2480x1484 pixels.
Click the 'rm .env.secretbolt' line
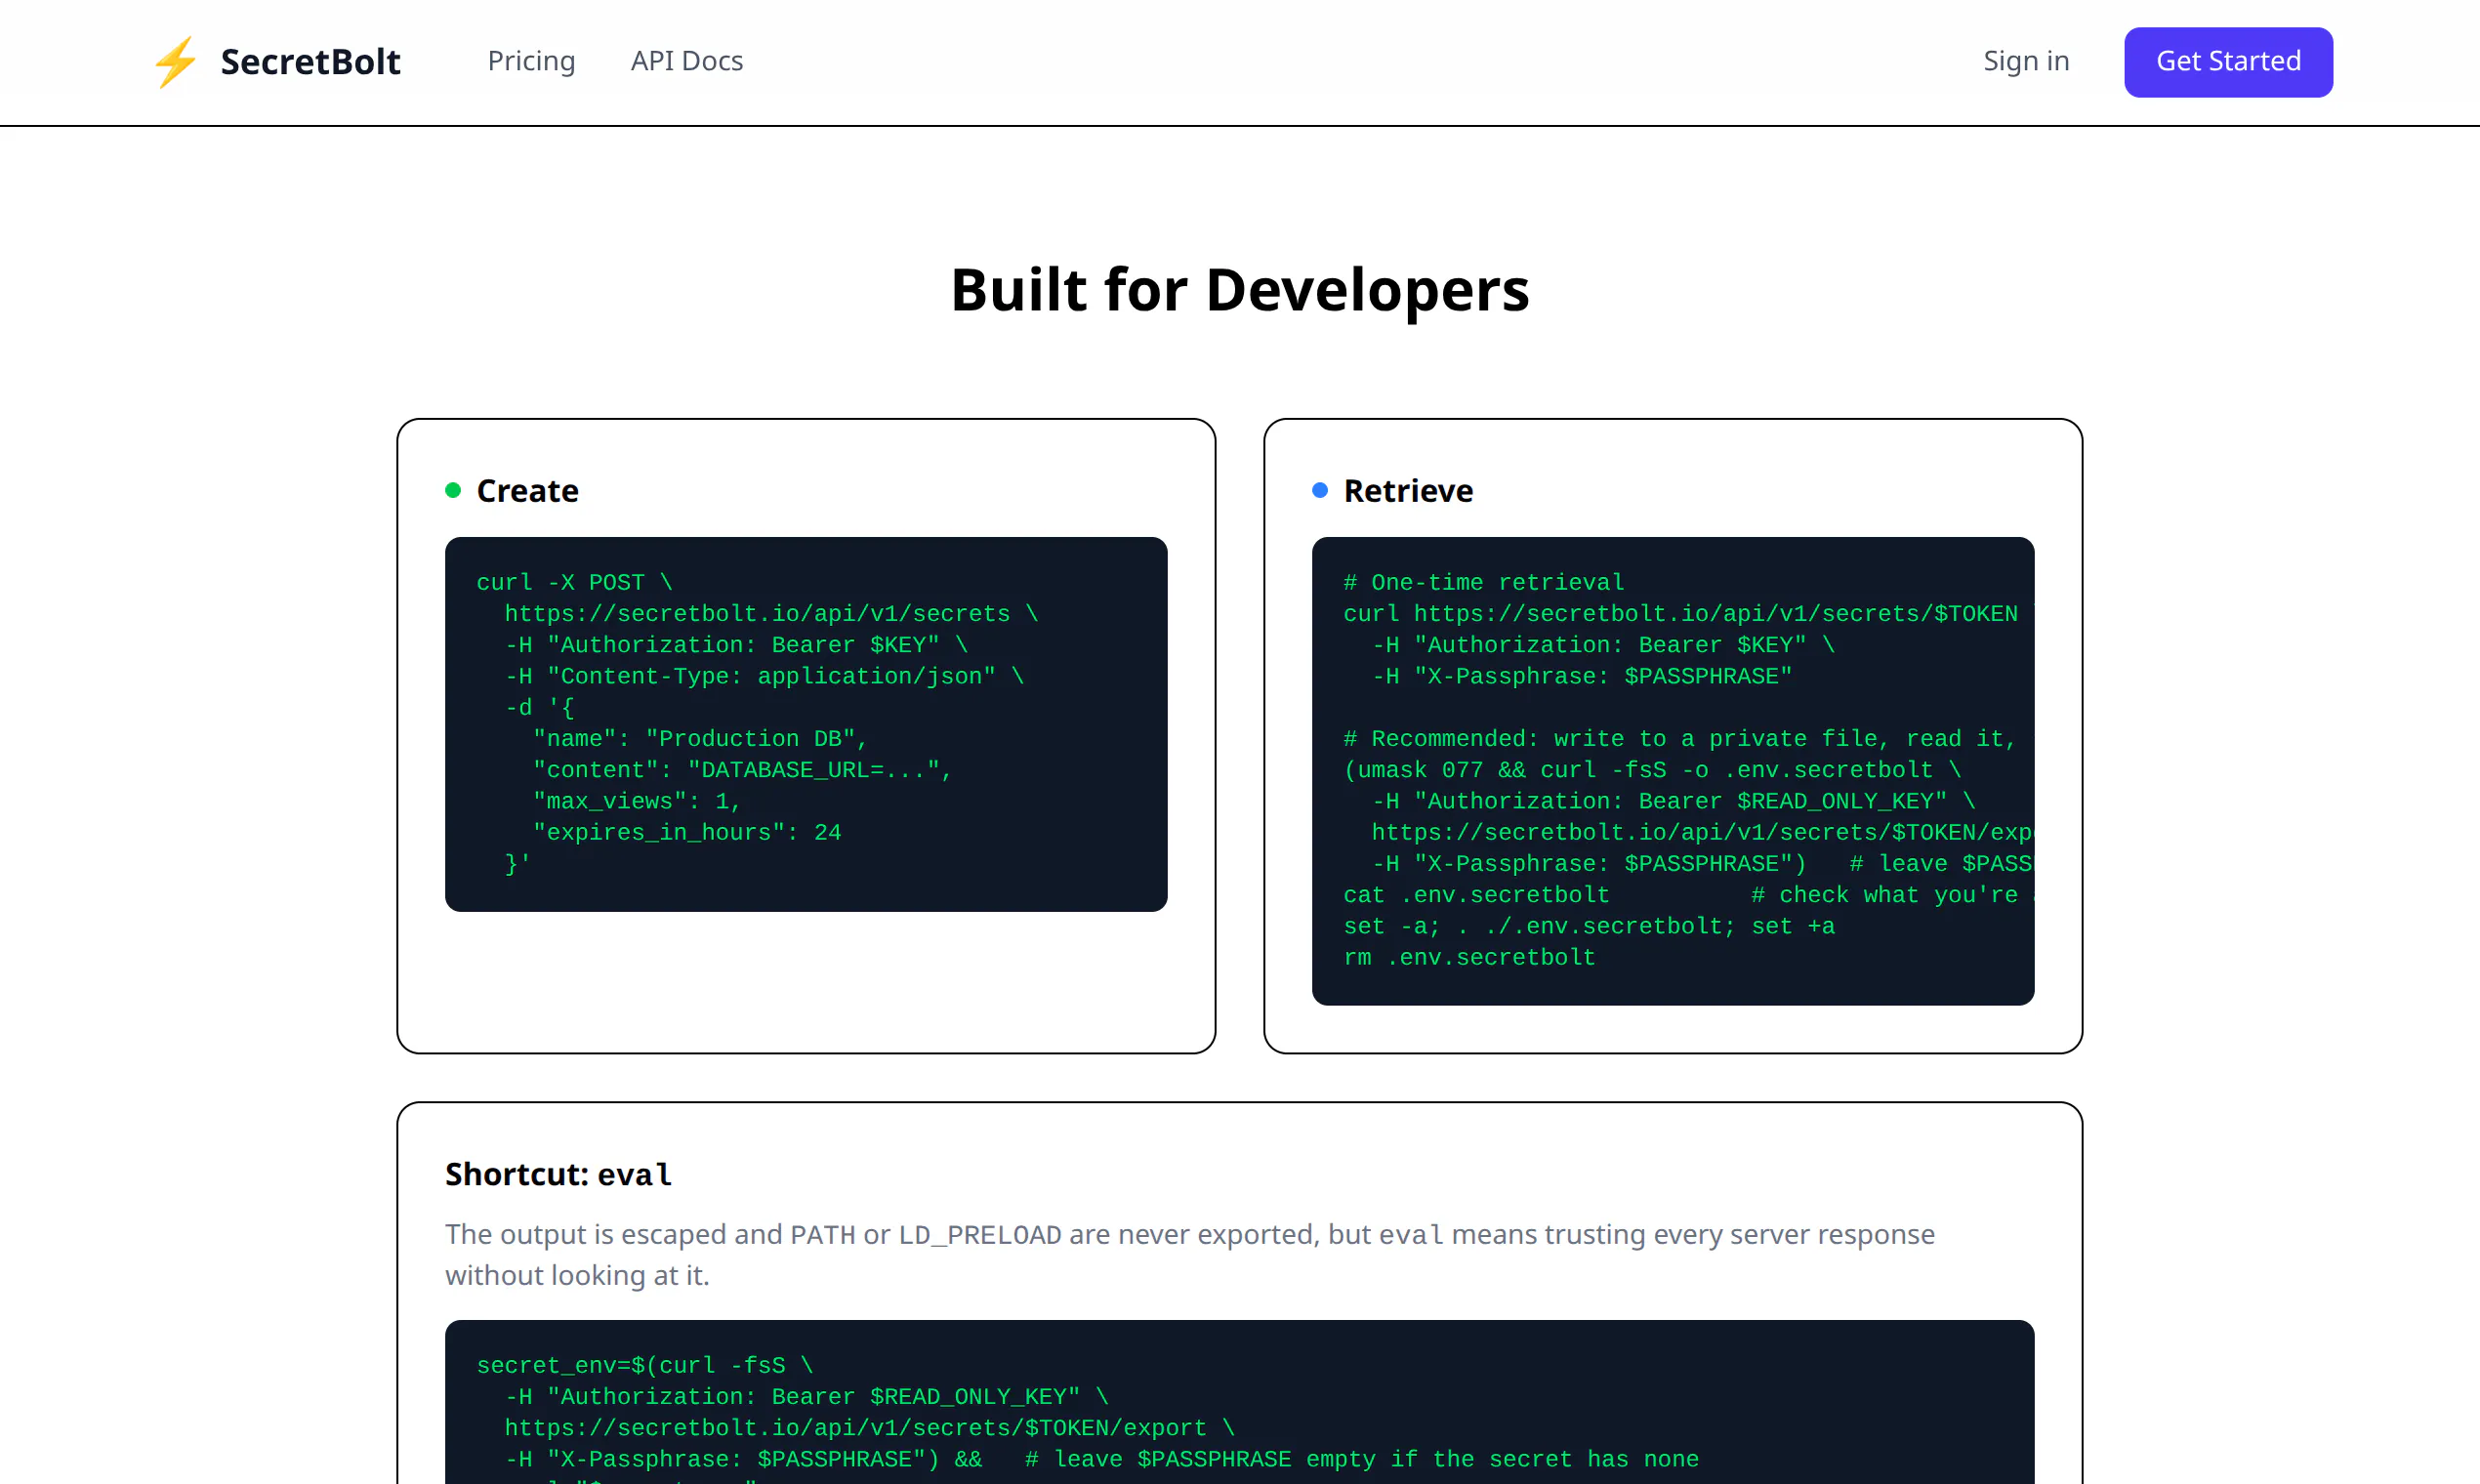tap(1469, 957)
